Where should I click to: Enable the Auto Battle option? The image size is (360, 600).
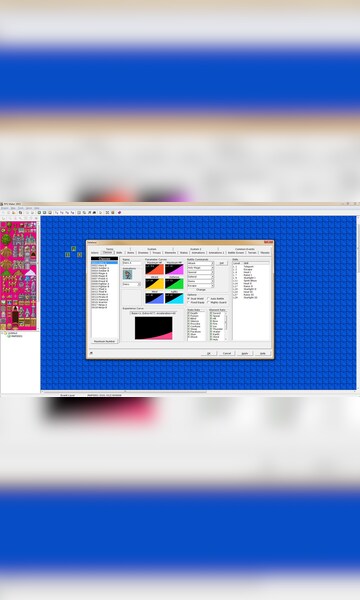tap(208, 298)
